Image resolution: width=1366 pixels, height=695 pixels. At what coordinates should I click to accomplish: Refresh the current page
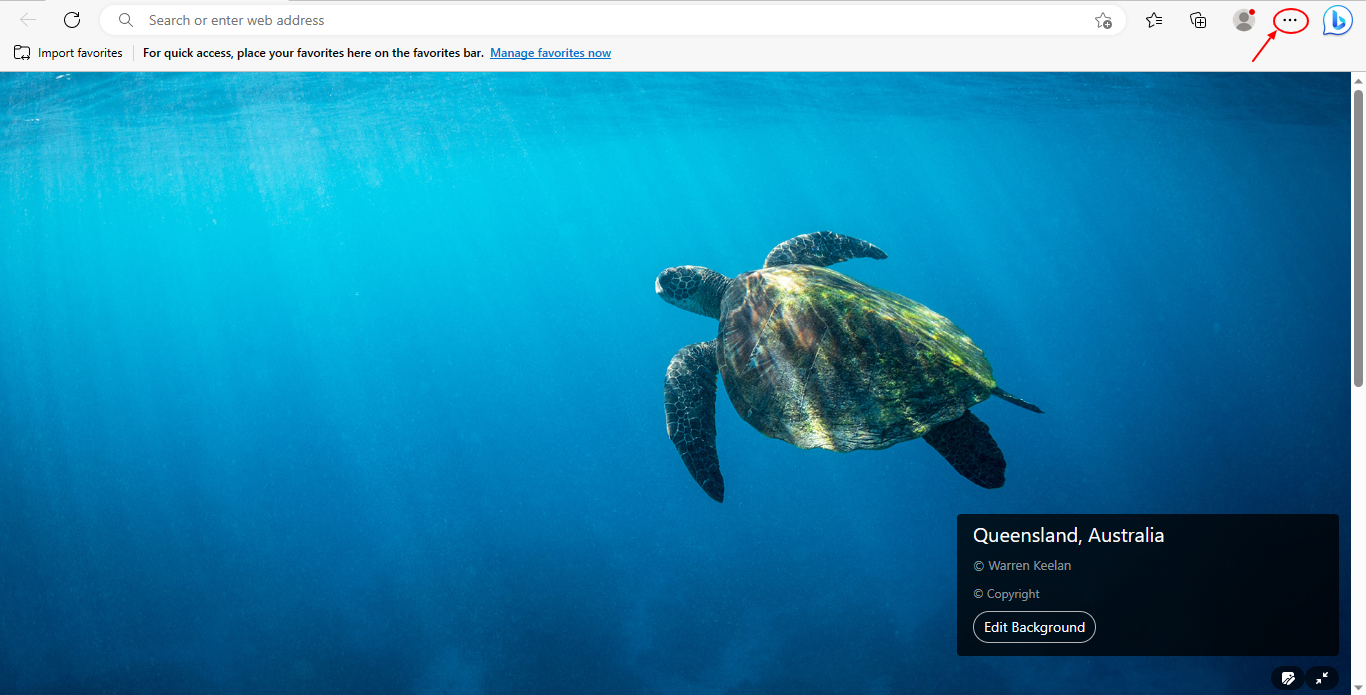click(x=71, y=19)
